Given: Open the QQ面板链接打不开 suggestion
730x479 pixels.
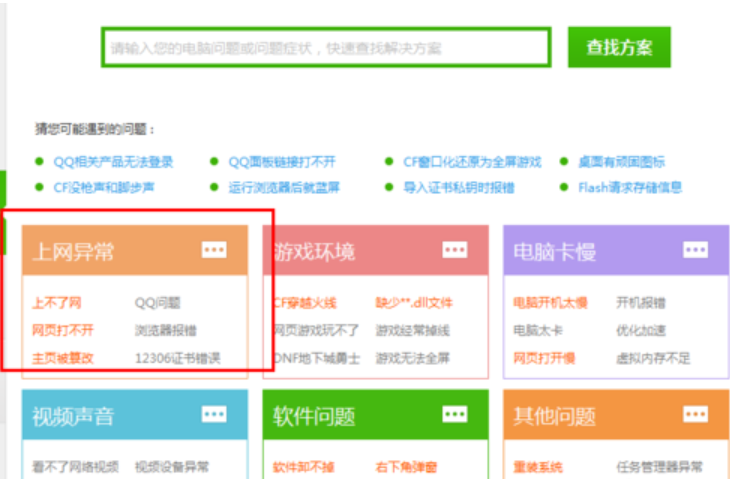Looking at the screenshot, I should click(x=282, y=162).
